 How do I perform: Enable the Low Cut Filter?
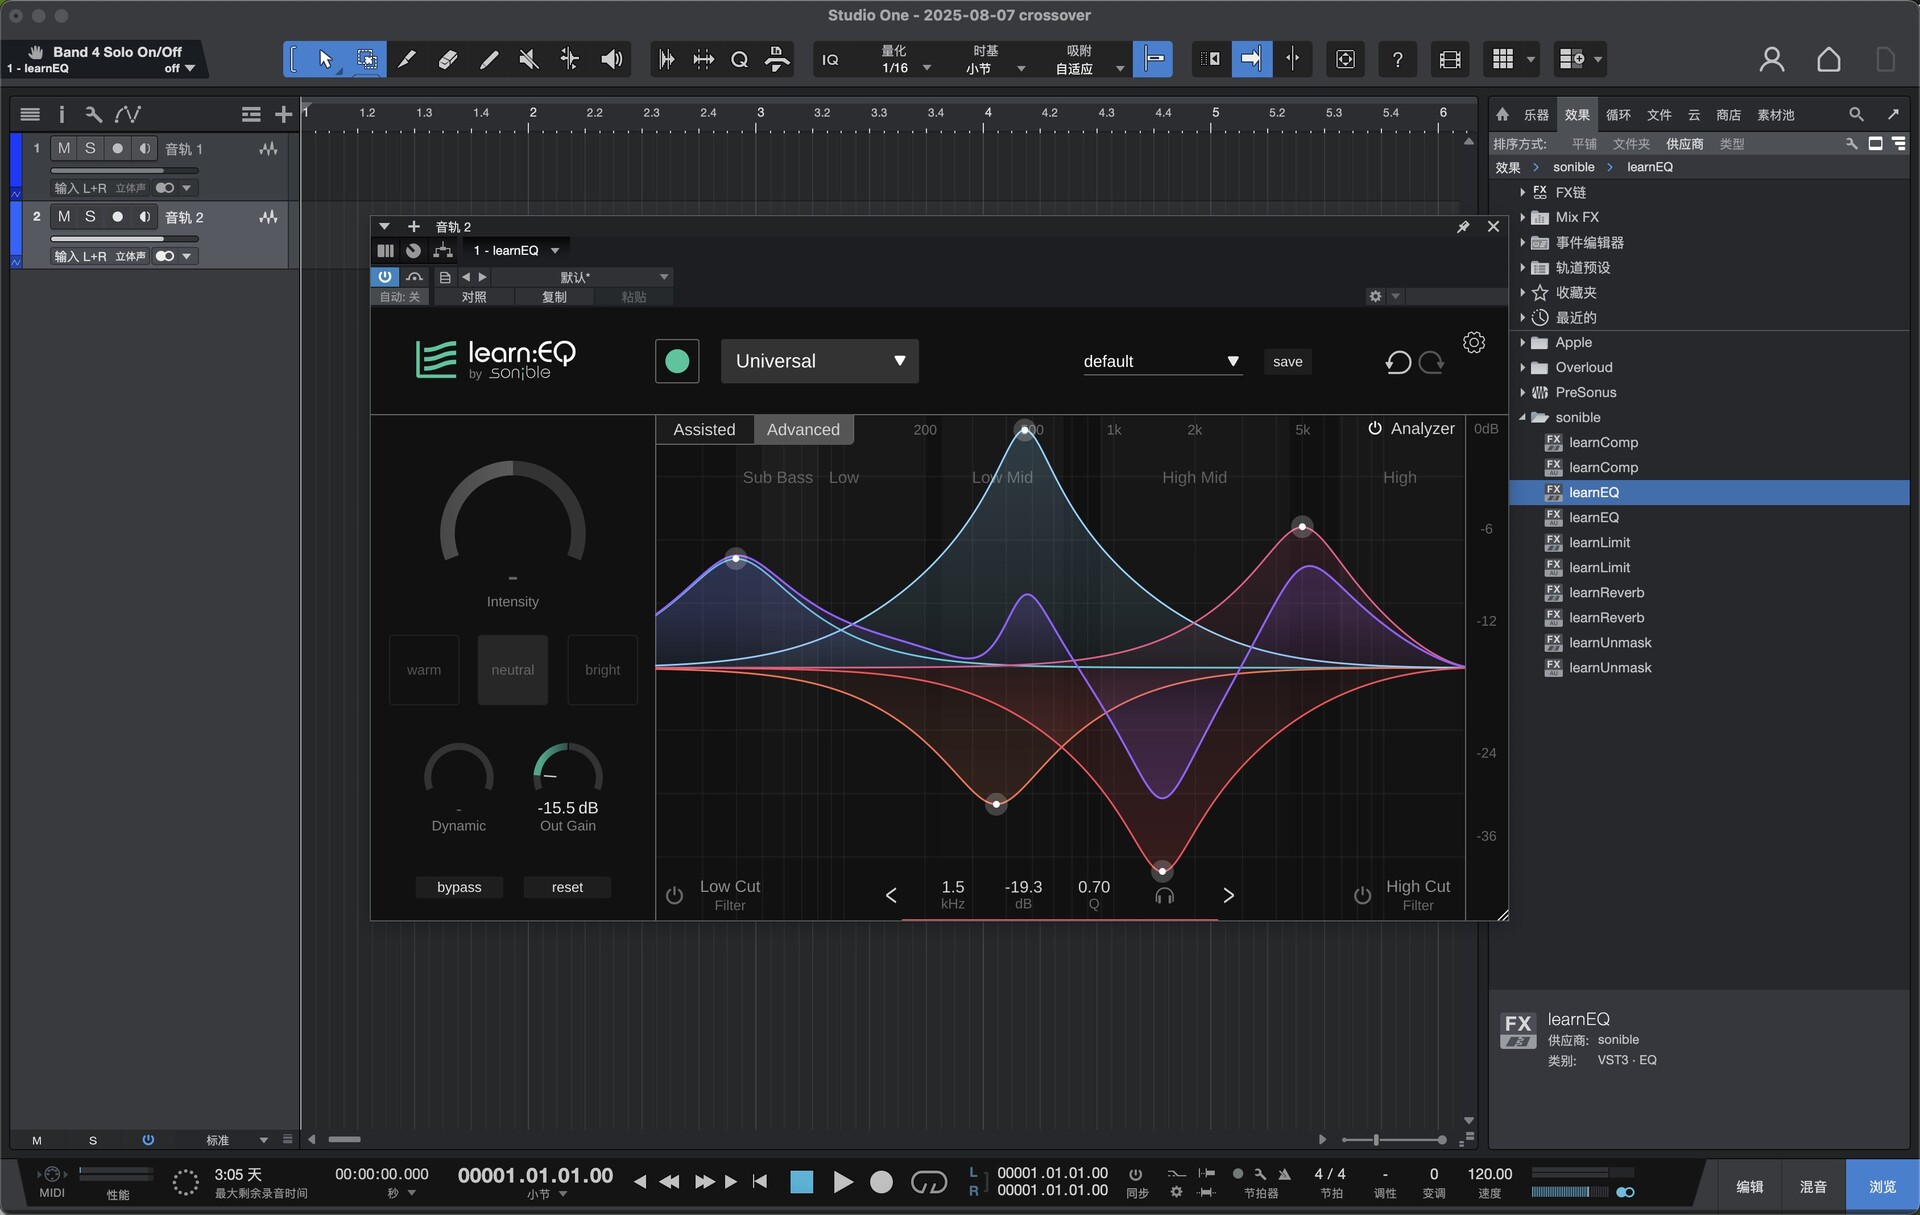pos(674,895)
